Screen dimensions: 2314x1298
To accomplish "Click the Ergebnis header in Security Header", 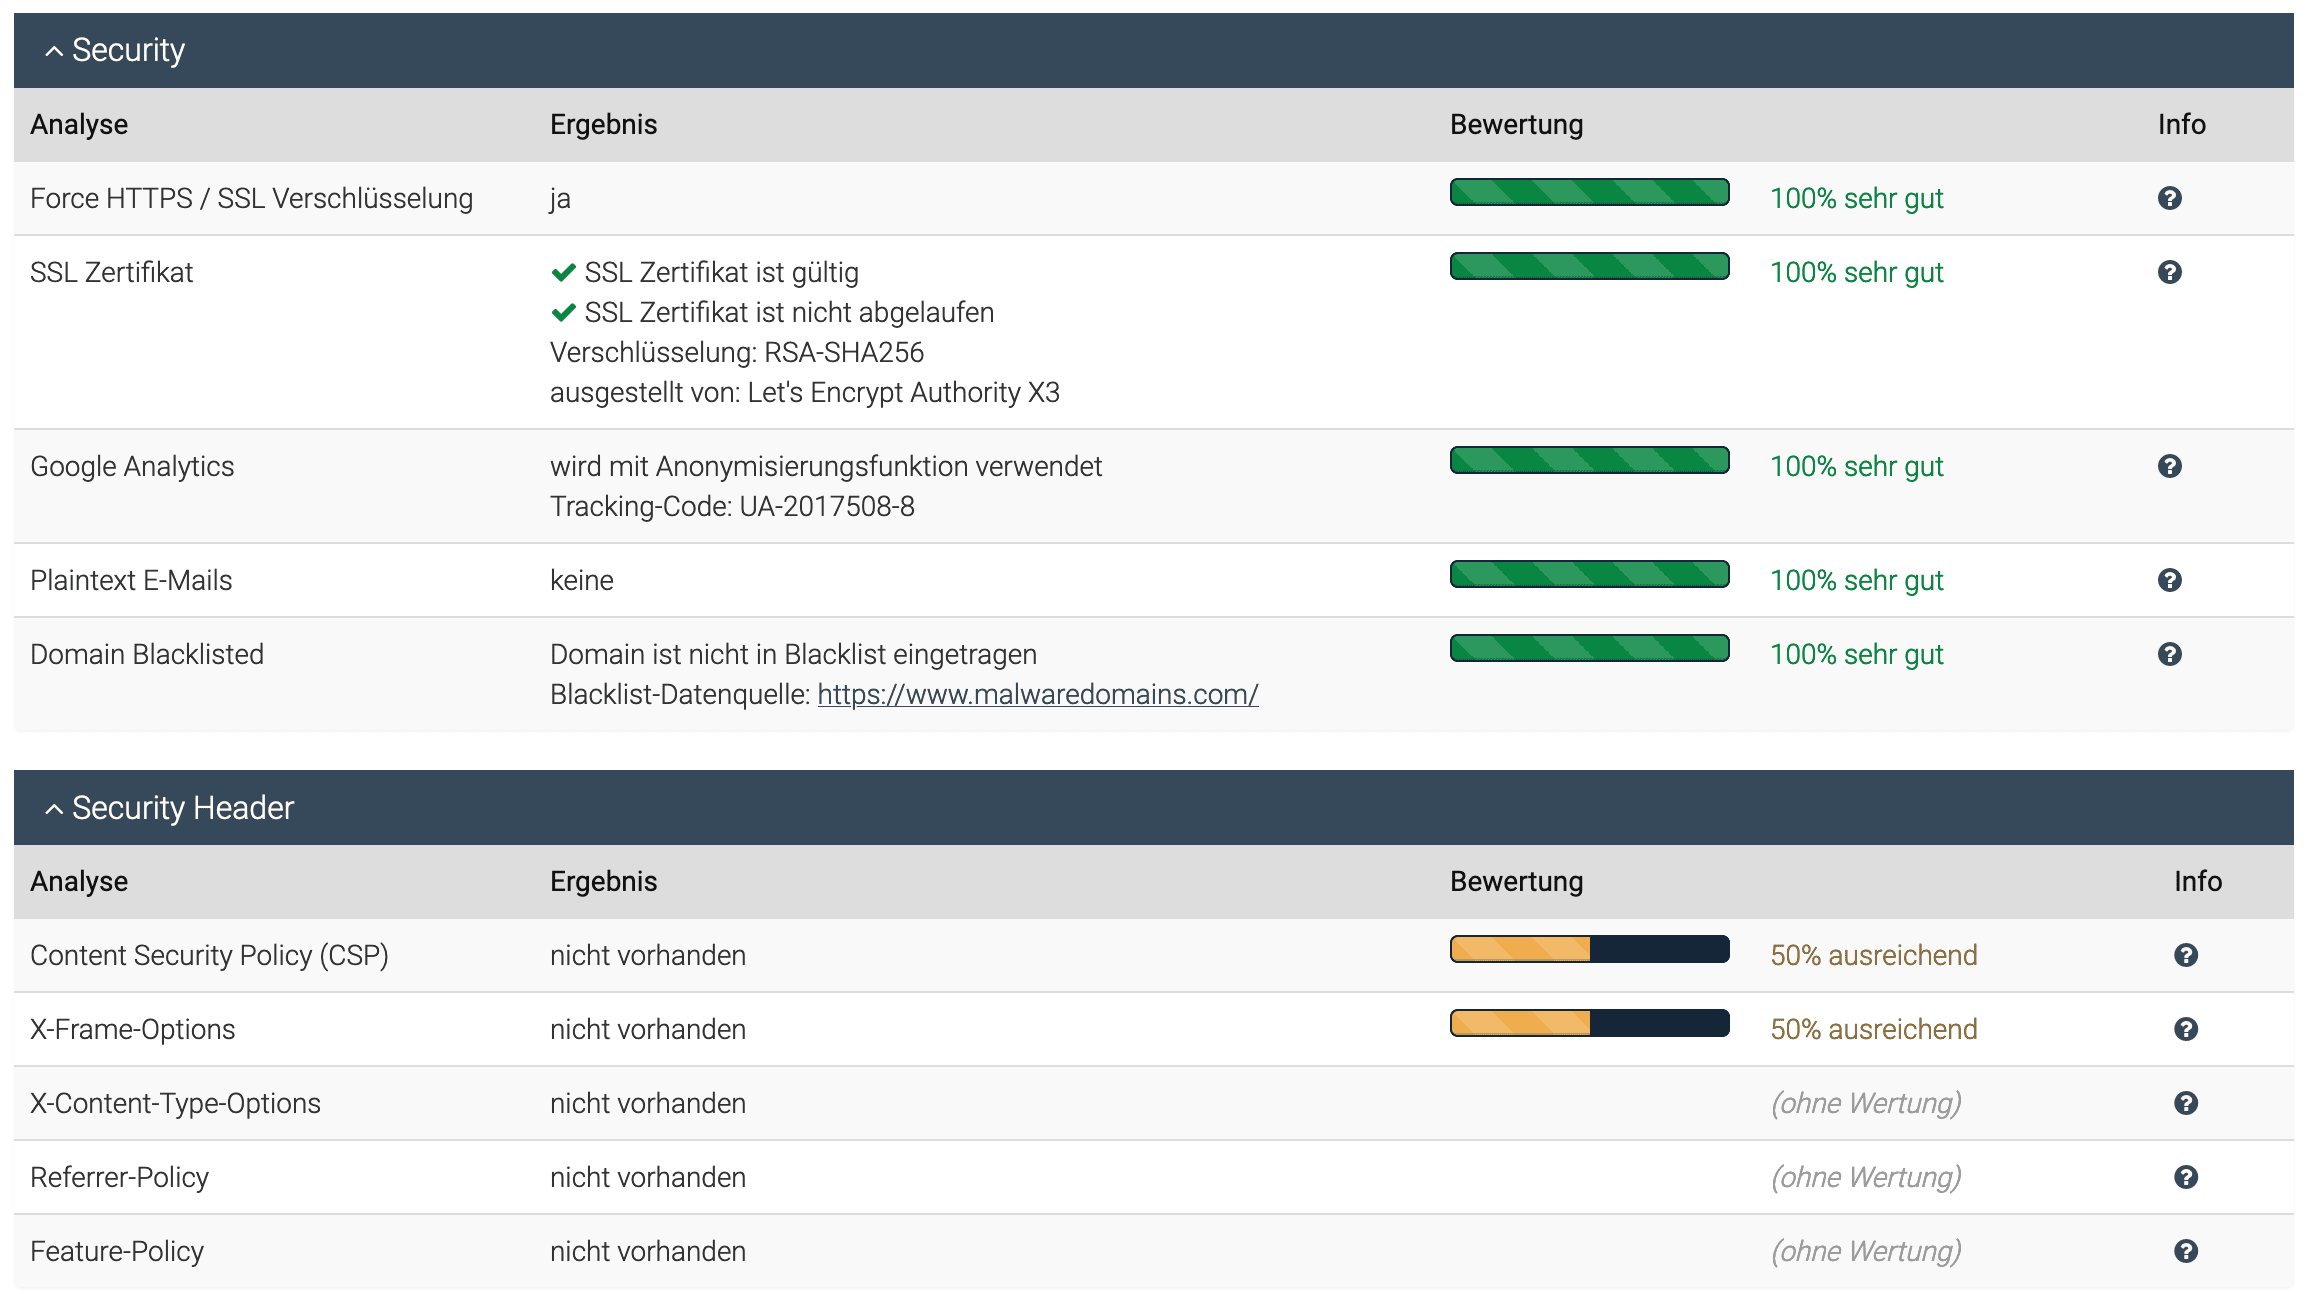I will (x=603, y=881).
